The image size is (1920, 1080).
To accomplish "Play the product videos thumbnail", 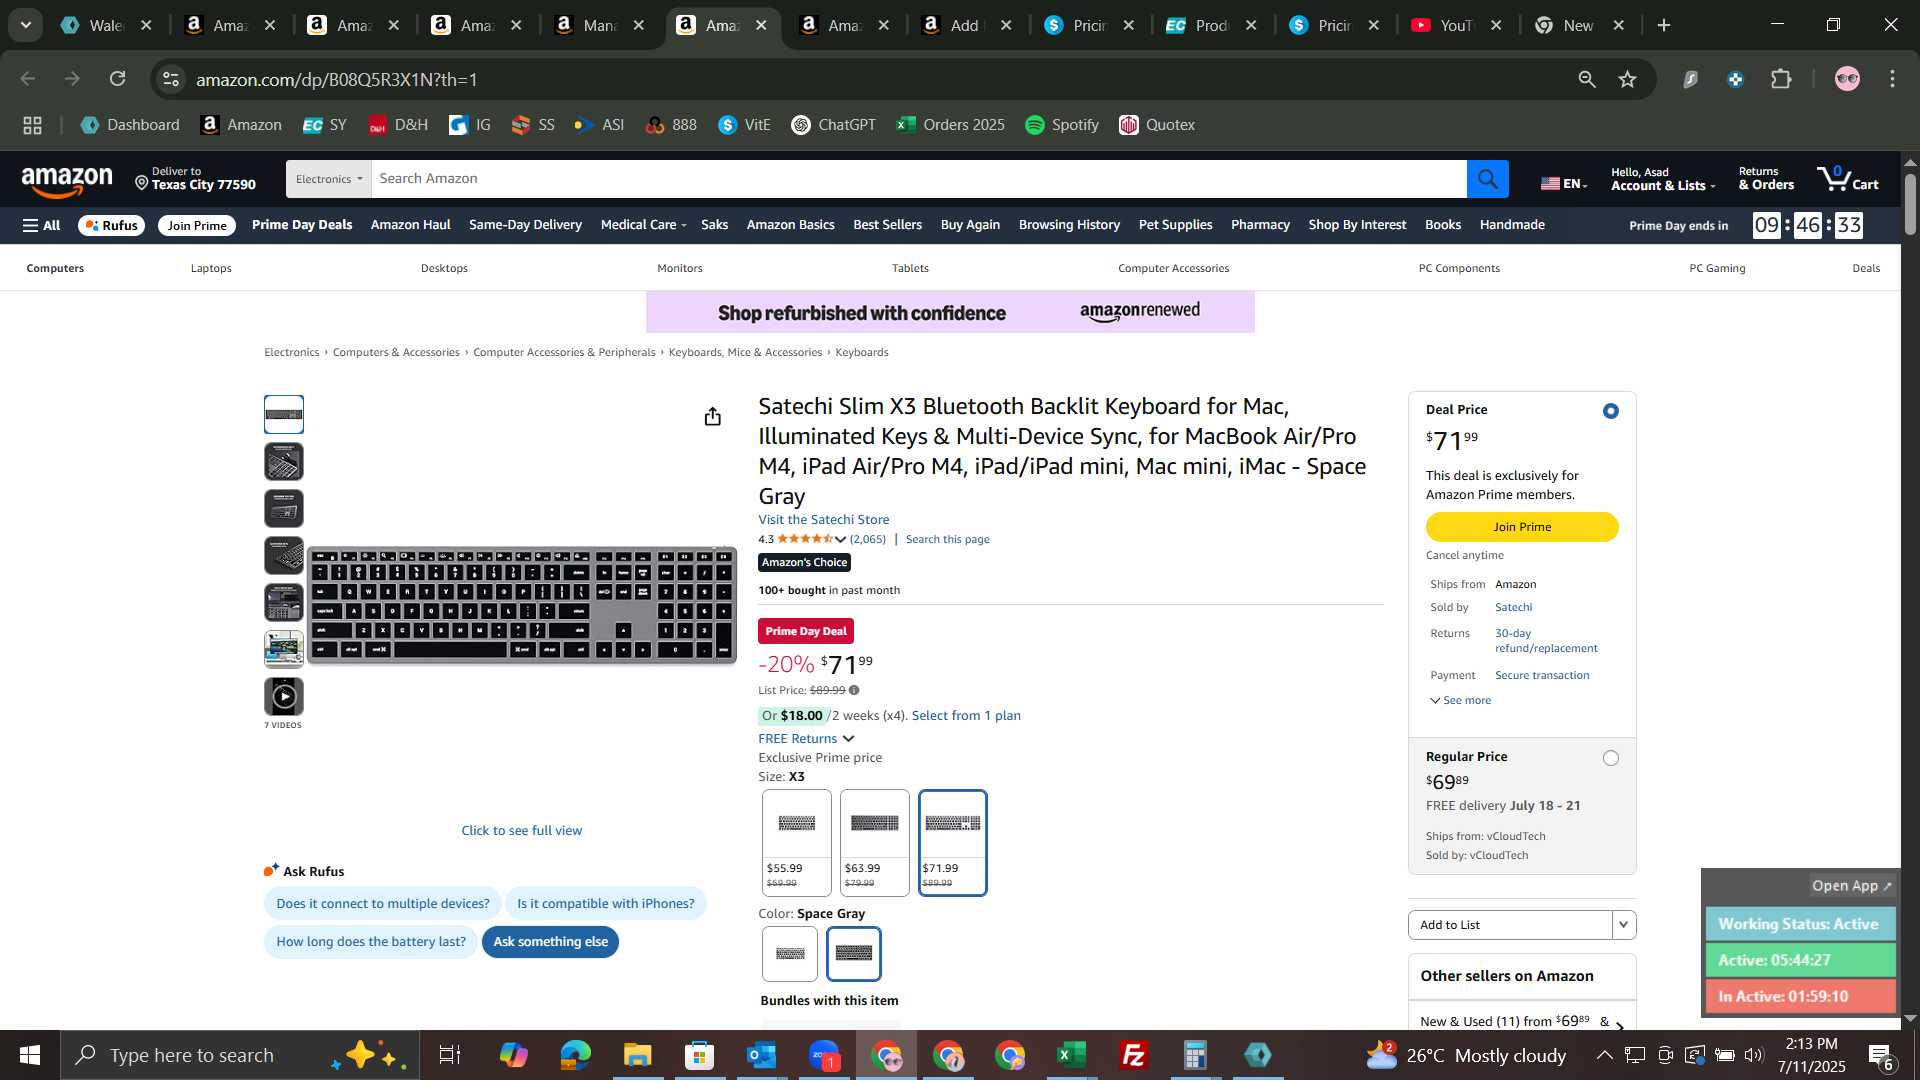I will [x=284, y=696].
